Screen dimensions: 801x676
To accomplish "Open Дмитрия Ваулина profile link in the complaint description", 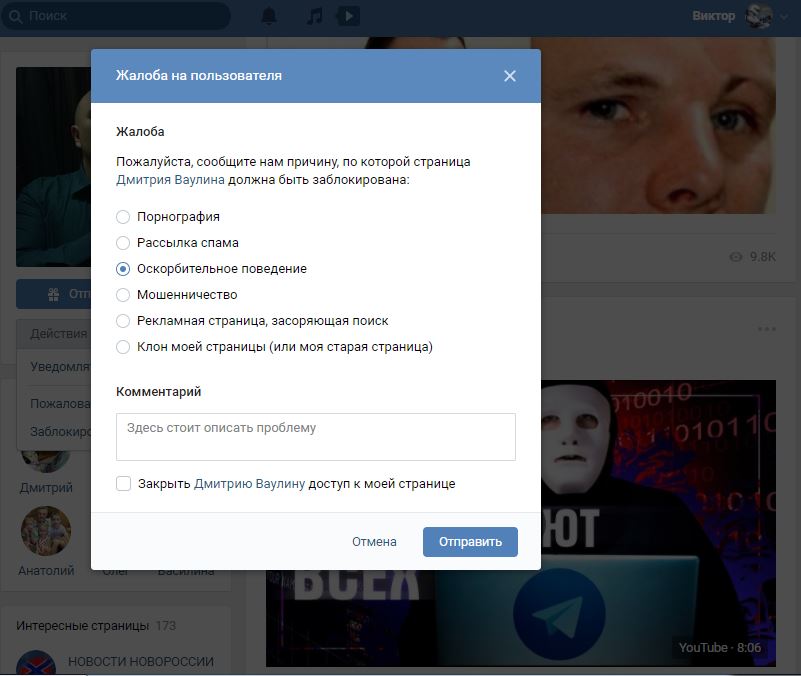I will [x=170, y=180].
